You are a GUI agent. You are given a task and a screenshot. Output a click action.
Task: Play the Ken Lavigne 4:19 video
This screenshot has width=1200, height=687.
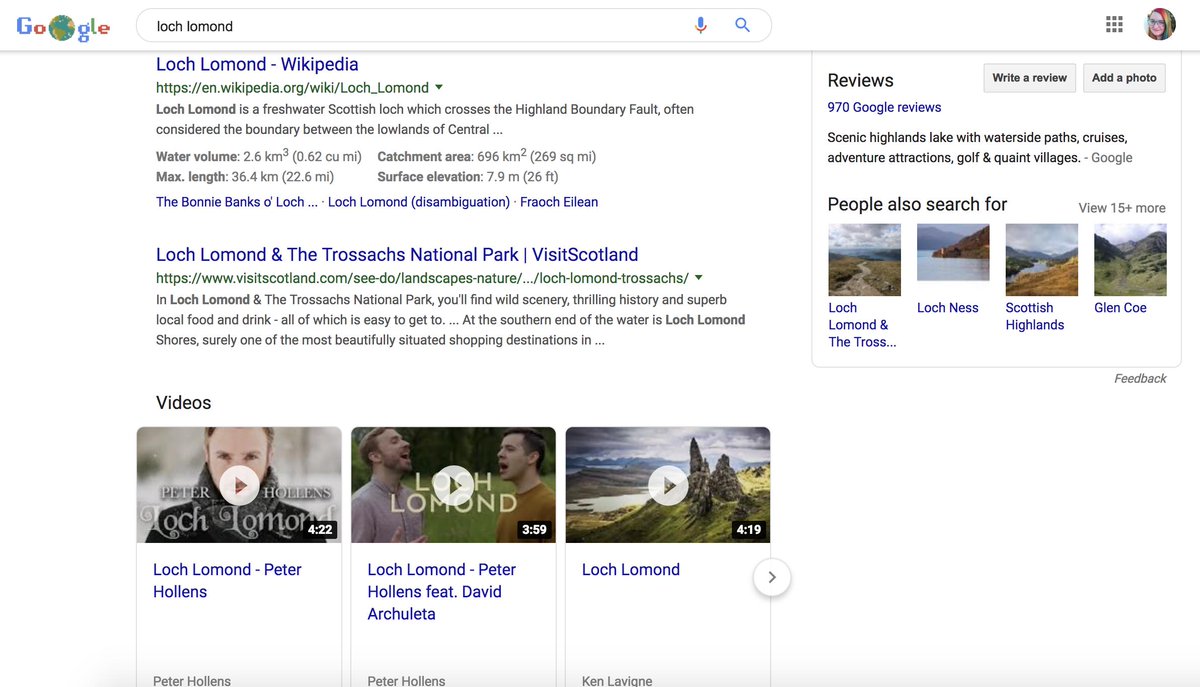click(668, 485)
